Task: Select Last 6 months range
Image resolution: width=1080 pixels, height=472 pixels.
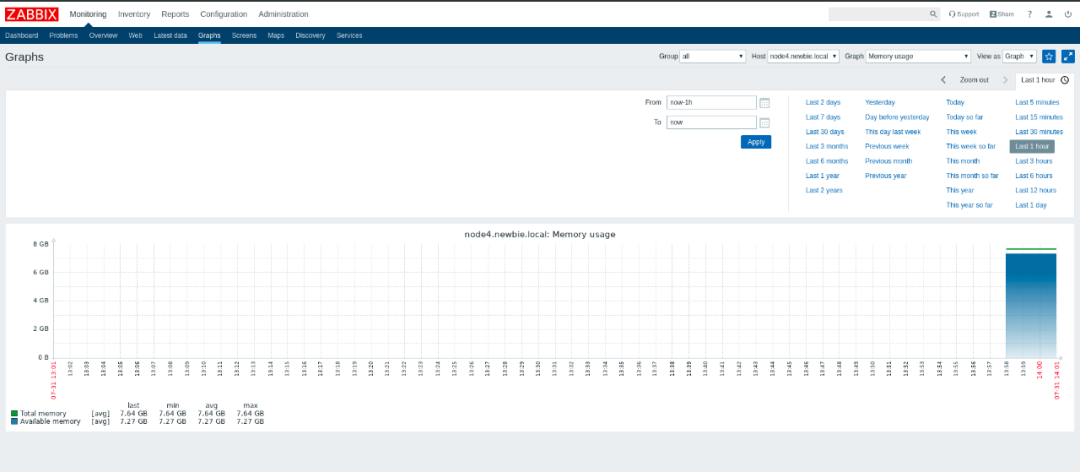Action: tap(827, 161)
